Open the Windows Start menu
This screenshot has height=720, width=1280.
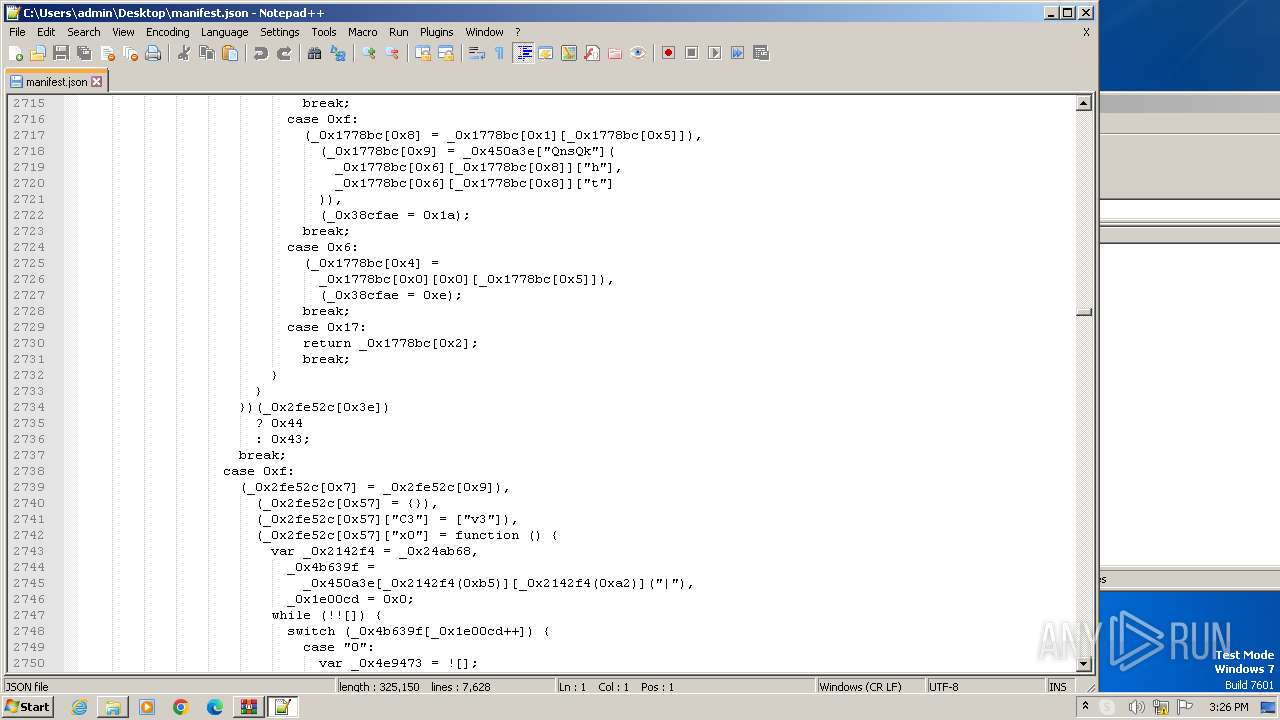pyautogui.click(x=28, y=707)
